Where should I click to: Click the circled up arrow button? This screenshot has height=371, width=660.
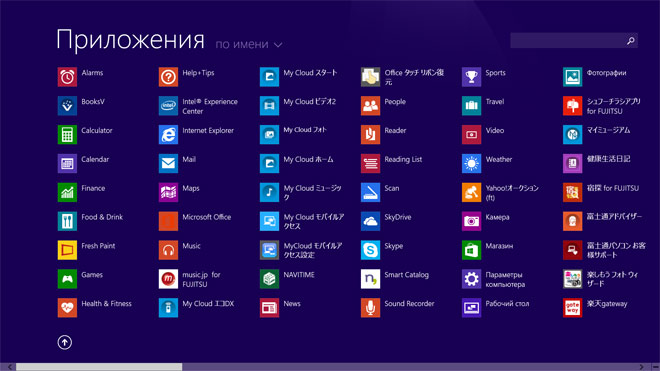65,342
